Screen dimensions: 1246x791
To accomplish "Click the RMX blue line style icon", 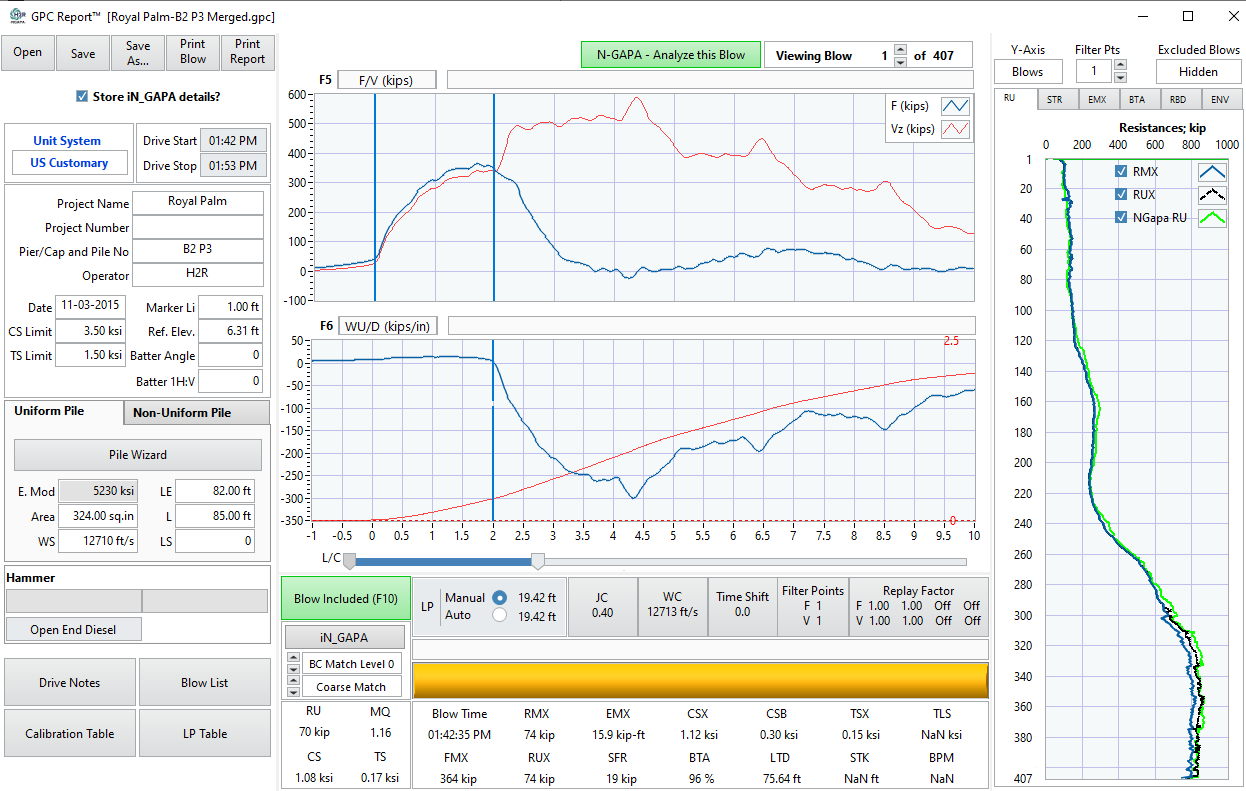I will 1212,171.
